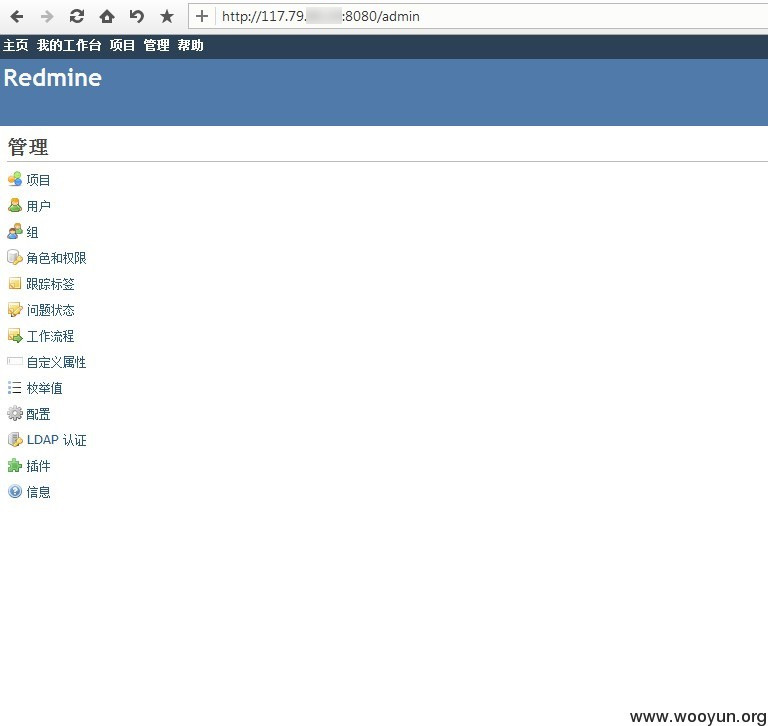
Task: Click the 管理 page heading
Action: (28, 147)
